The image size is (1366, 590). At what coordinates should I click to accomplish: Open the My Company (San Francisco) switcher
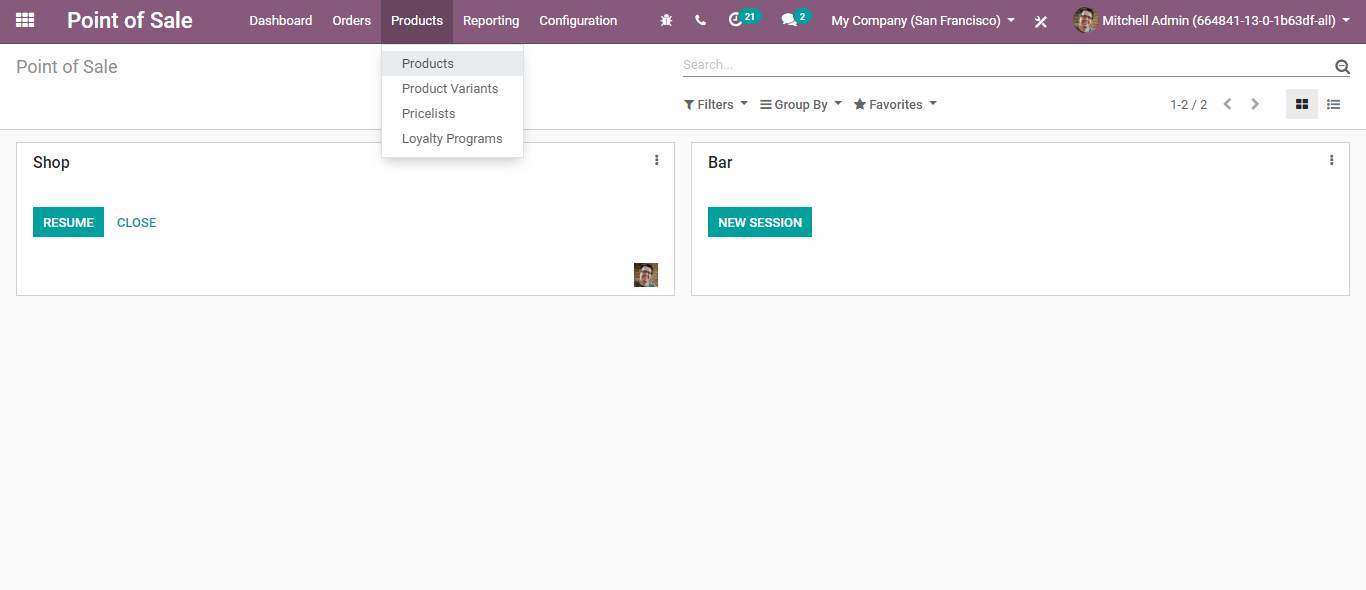(x=923, y=20)
